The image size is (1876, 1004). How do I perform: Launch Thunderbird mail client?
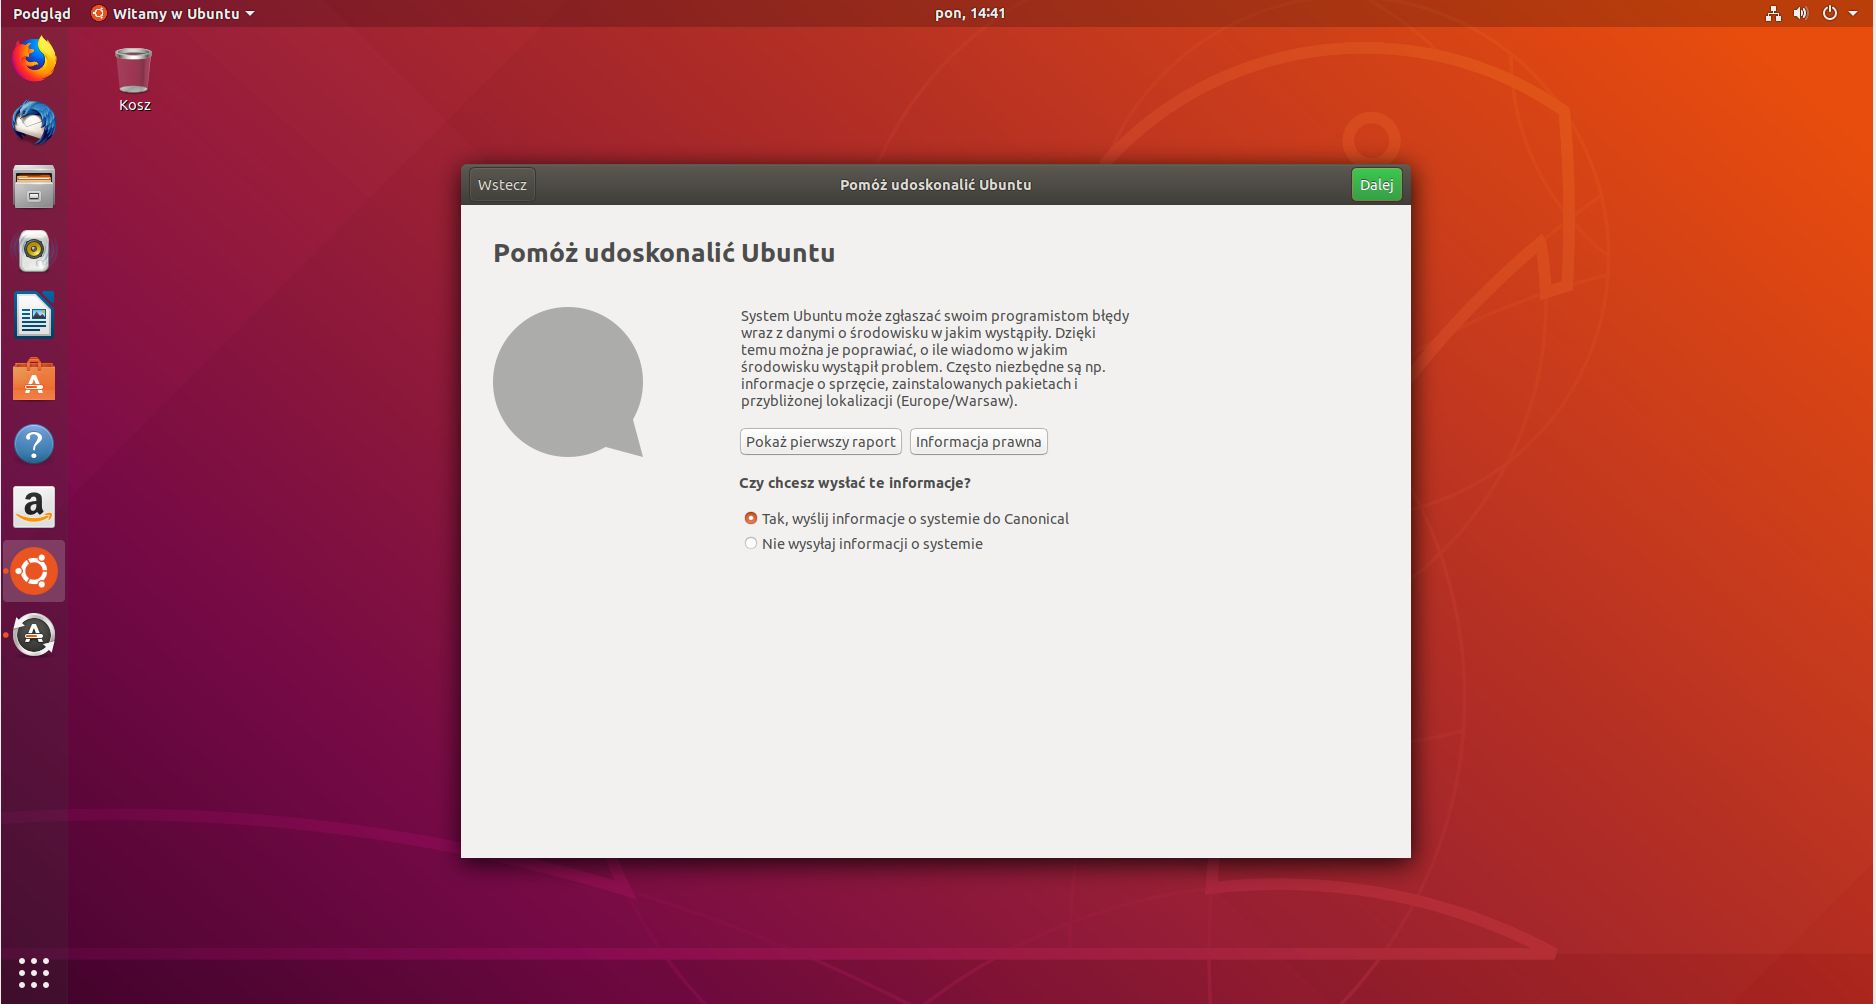[33, 123]
